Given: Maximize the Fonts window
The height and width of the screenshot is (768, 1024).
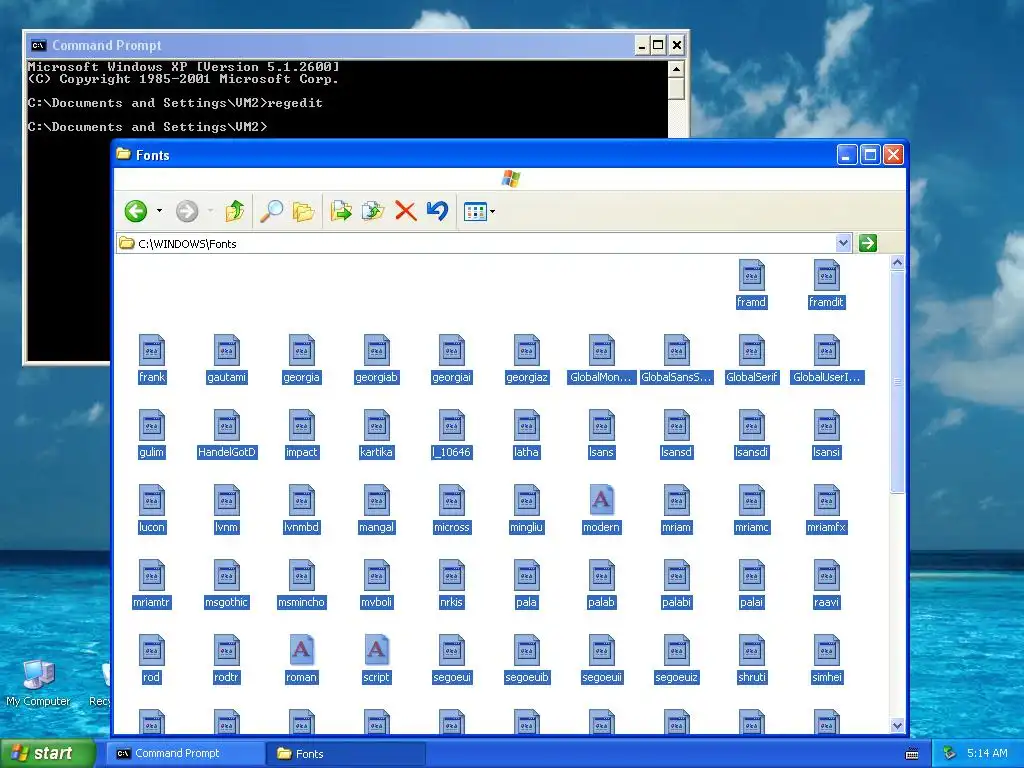Looking at the screenshot, I should 870,155.
